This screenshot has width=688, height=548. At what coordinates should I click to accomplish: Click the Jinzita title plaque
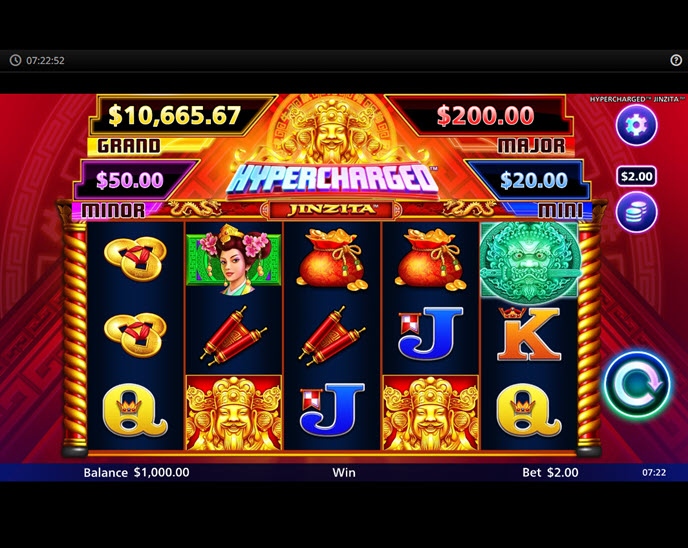coord(331,210)
